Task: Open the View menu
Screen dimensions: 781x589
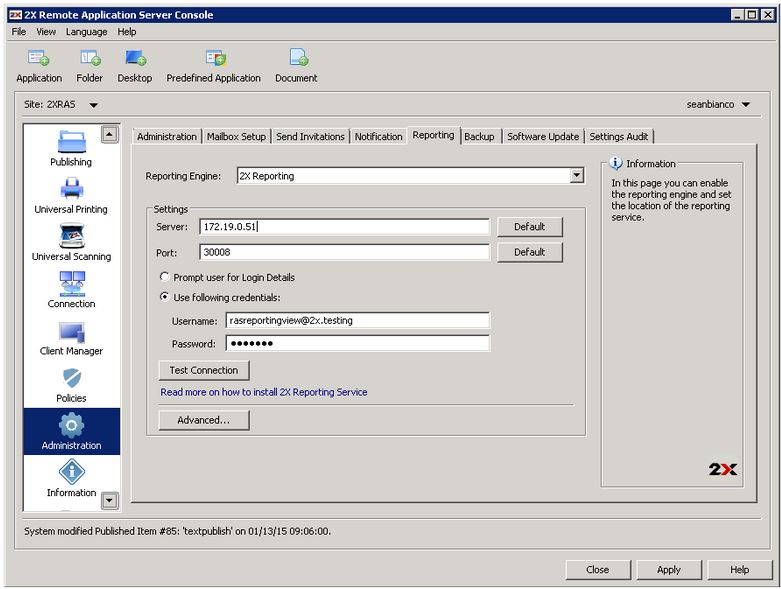Action: coord(46,32)
